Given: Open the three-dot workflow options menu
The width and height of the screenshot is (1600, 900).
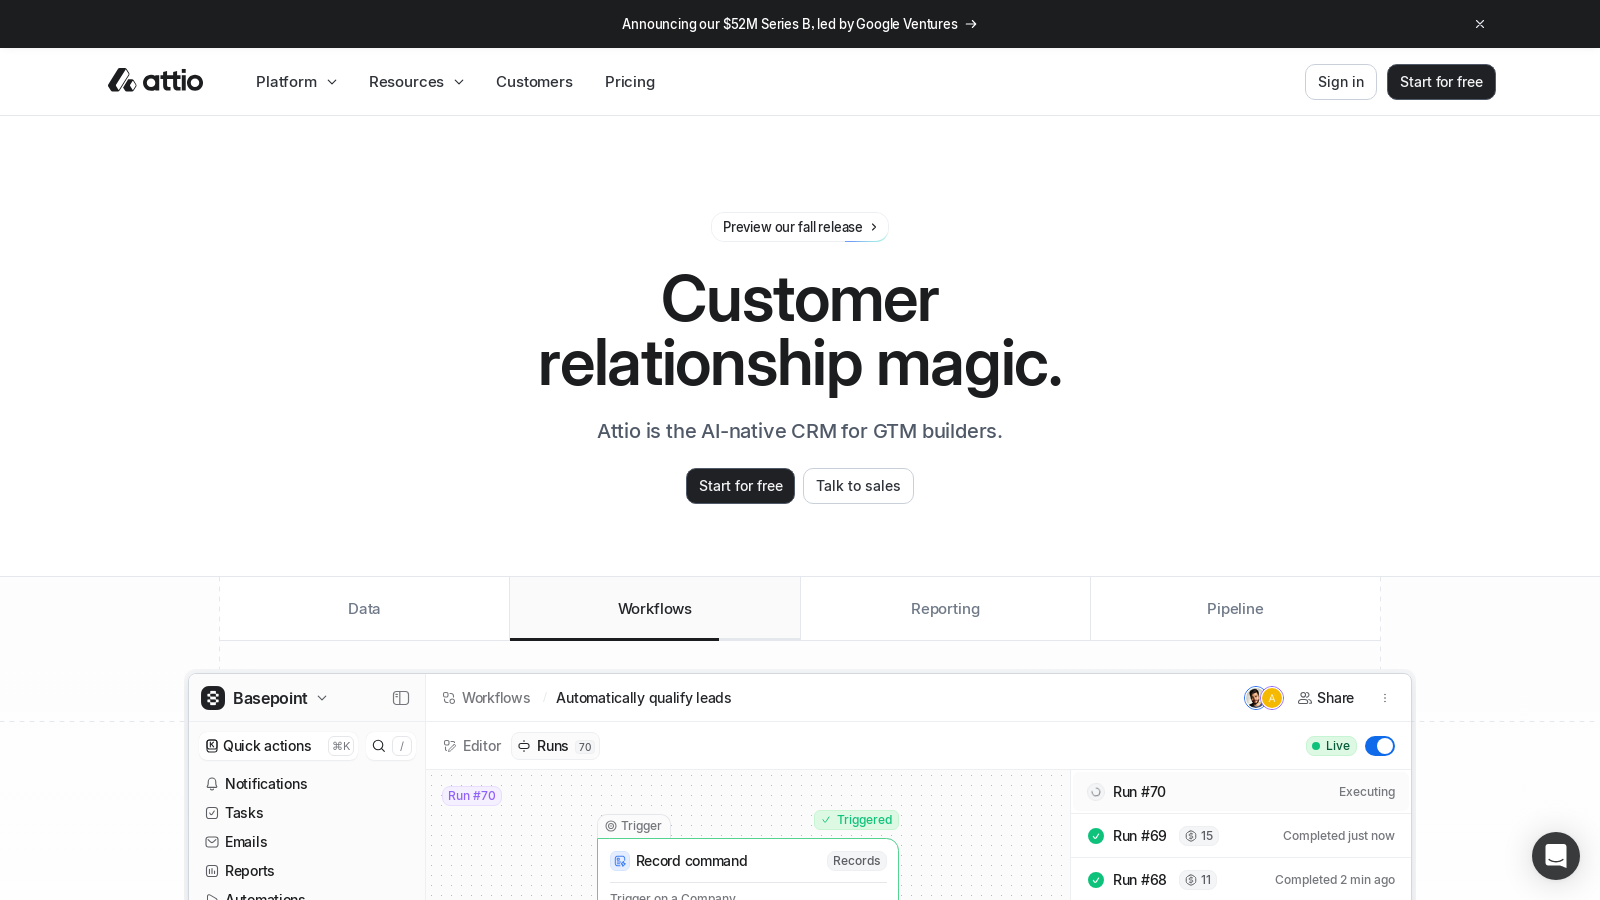Looking at the screenshot, I should pos(1385,698).
